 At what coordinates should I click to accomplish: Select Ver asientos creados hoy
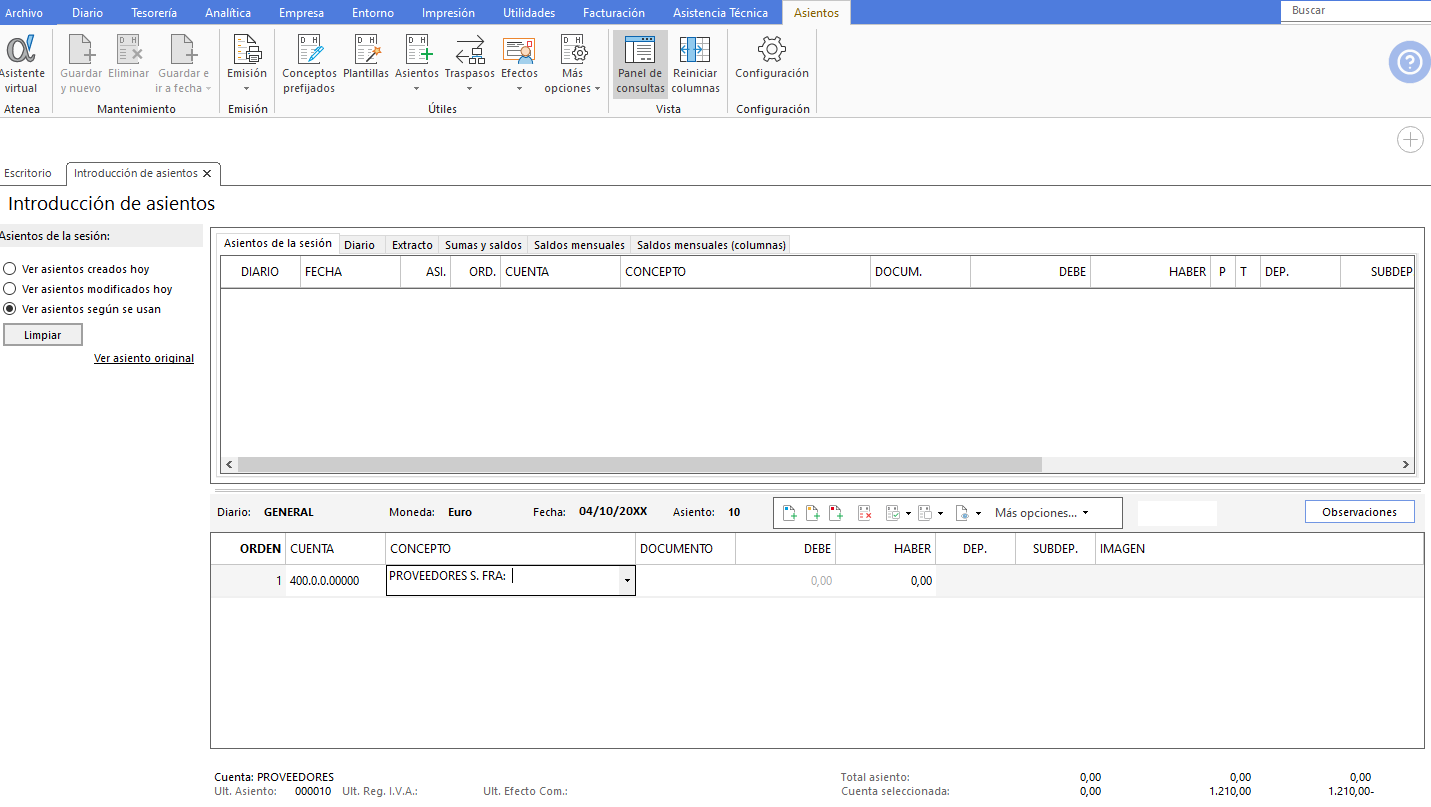10,269
